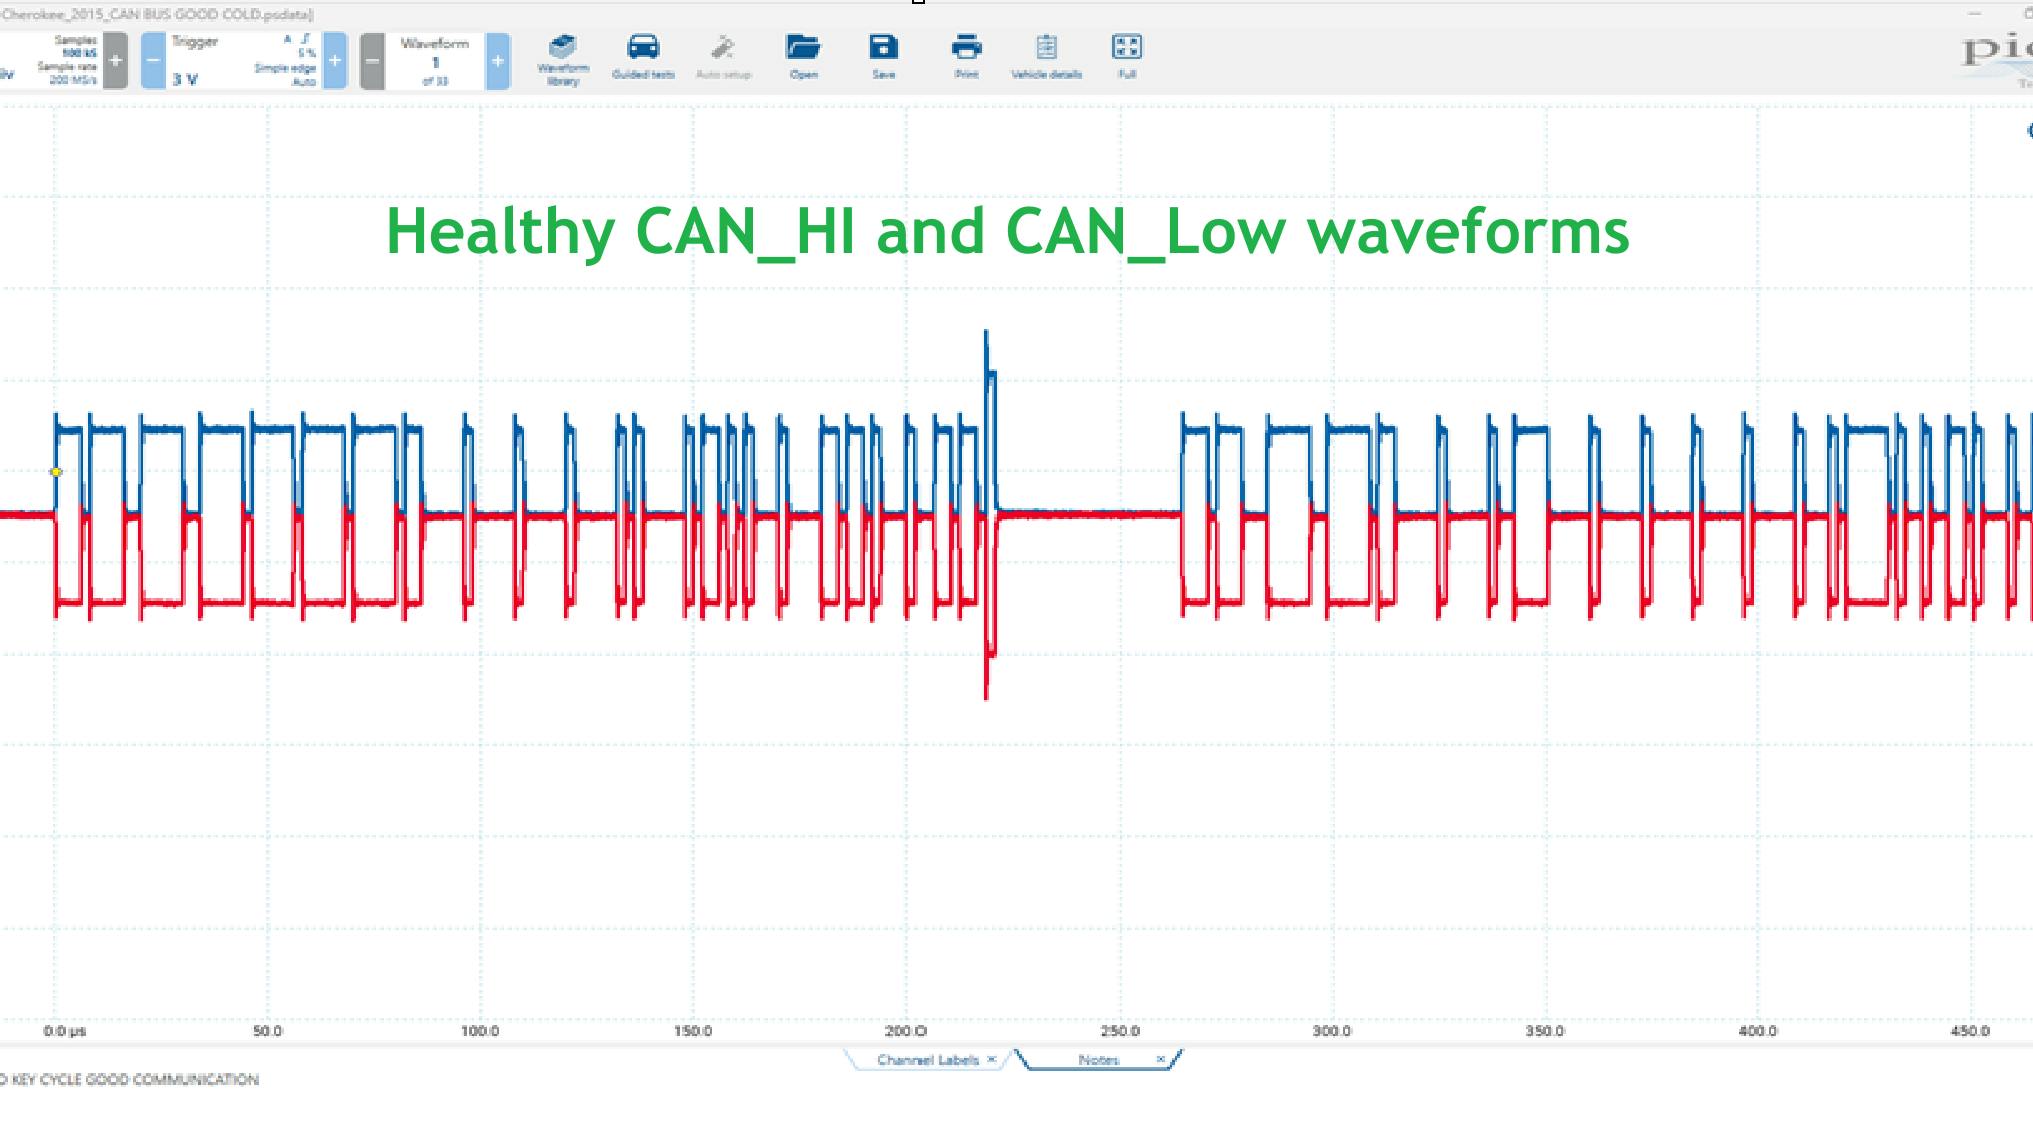
Task: Step to the next waveform buffer
Action: pyautogui.click(x=496, y=58)
